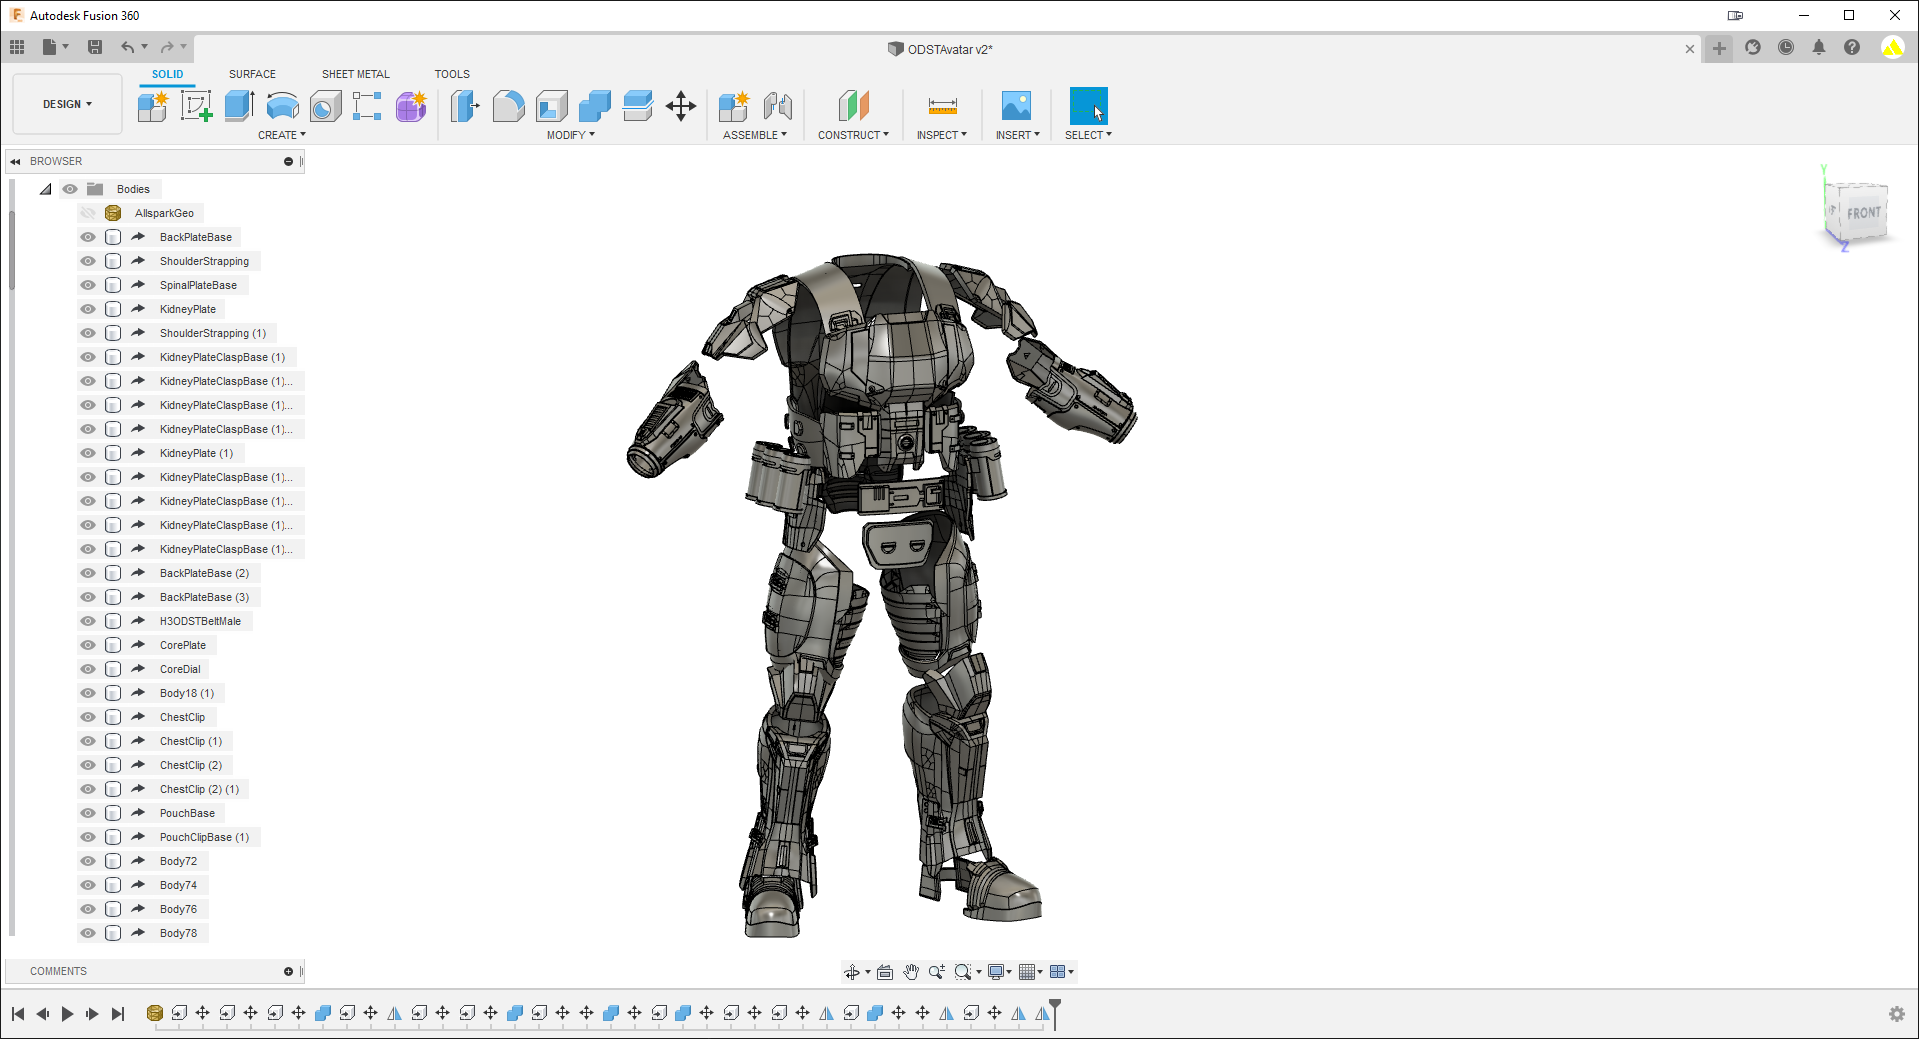Select the Offset Plane construct icon

853,106
